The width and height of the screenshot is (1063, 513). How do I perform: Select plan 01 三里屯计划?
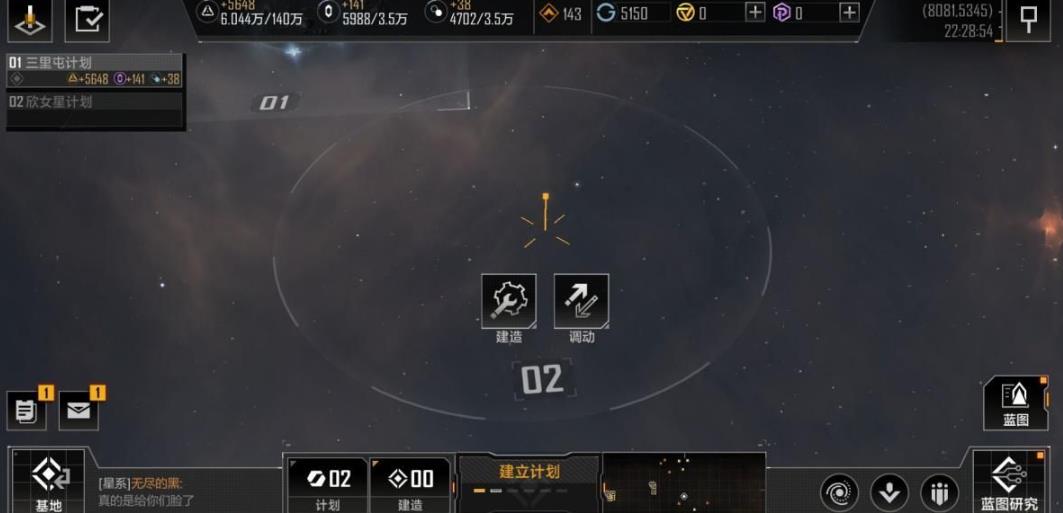pyautogui.click(x=94, y=70)
